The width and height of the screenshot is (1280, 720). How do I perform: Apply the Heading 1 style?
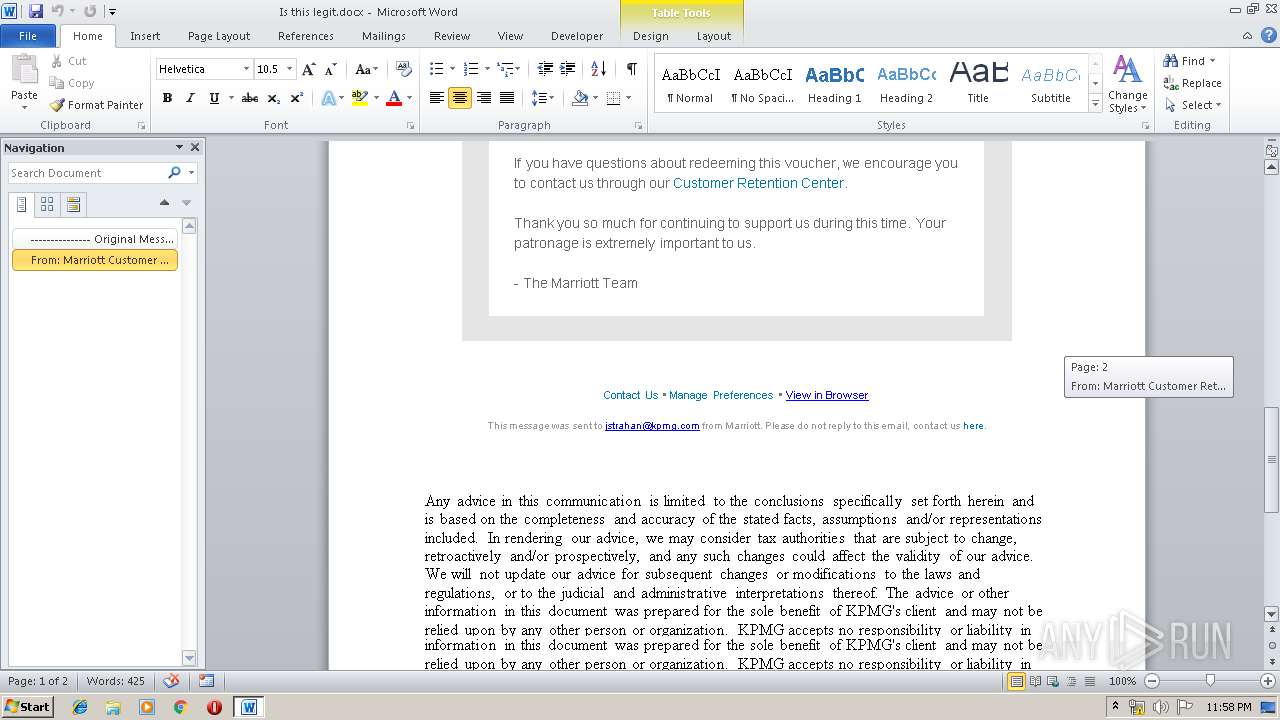[835, 83]
